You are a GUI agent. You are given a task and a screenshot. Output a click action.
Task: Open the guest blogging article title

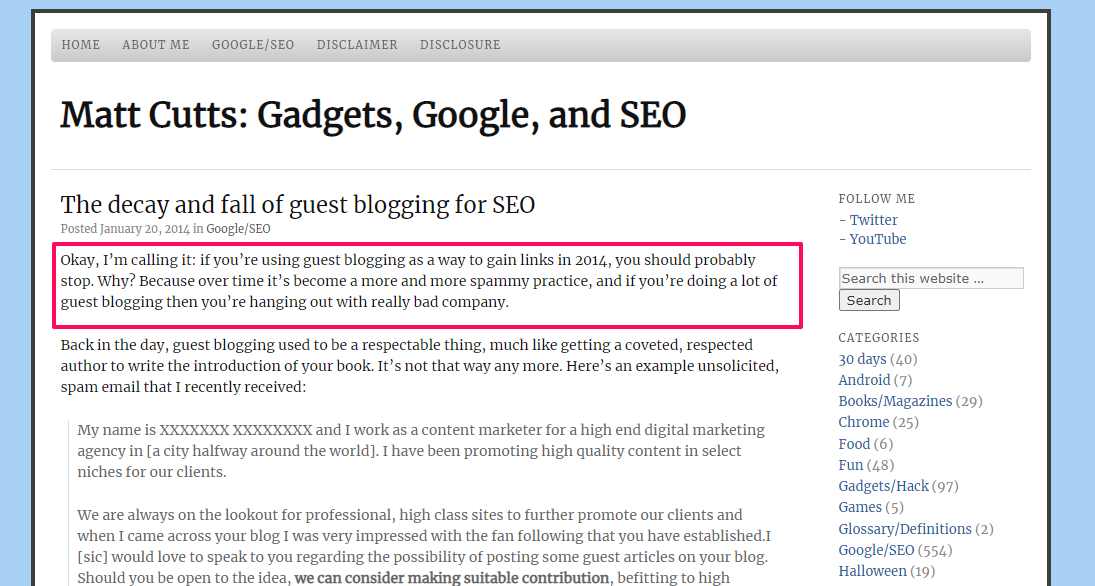tap(298, 205)
